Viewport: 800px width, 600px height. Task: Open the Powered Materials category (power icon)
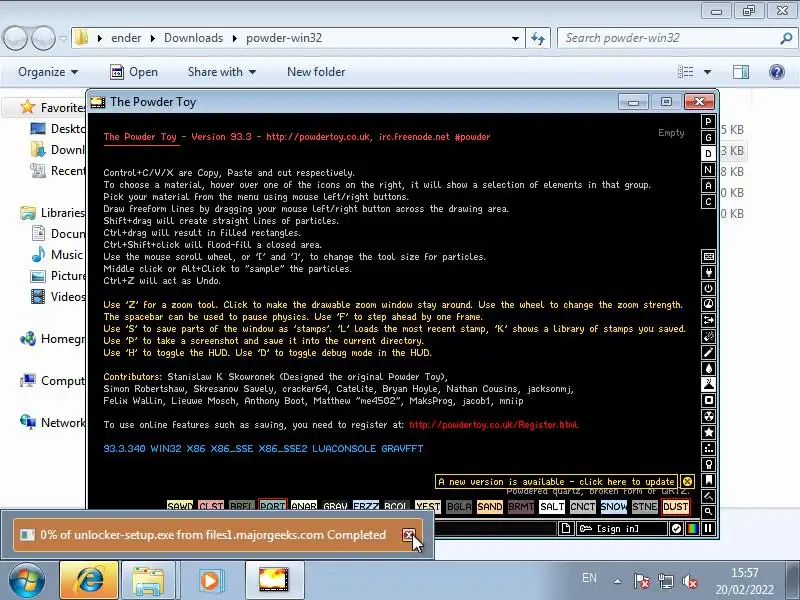(x=708, y=288)
